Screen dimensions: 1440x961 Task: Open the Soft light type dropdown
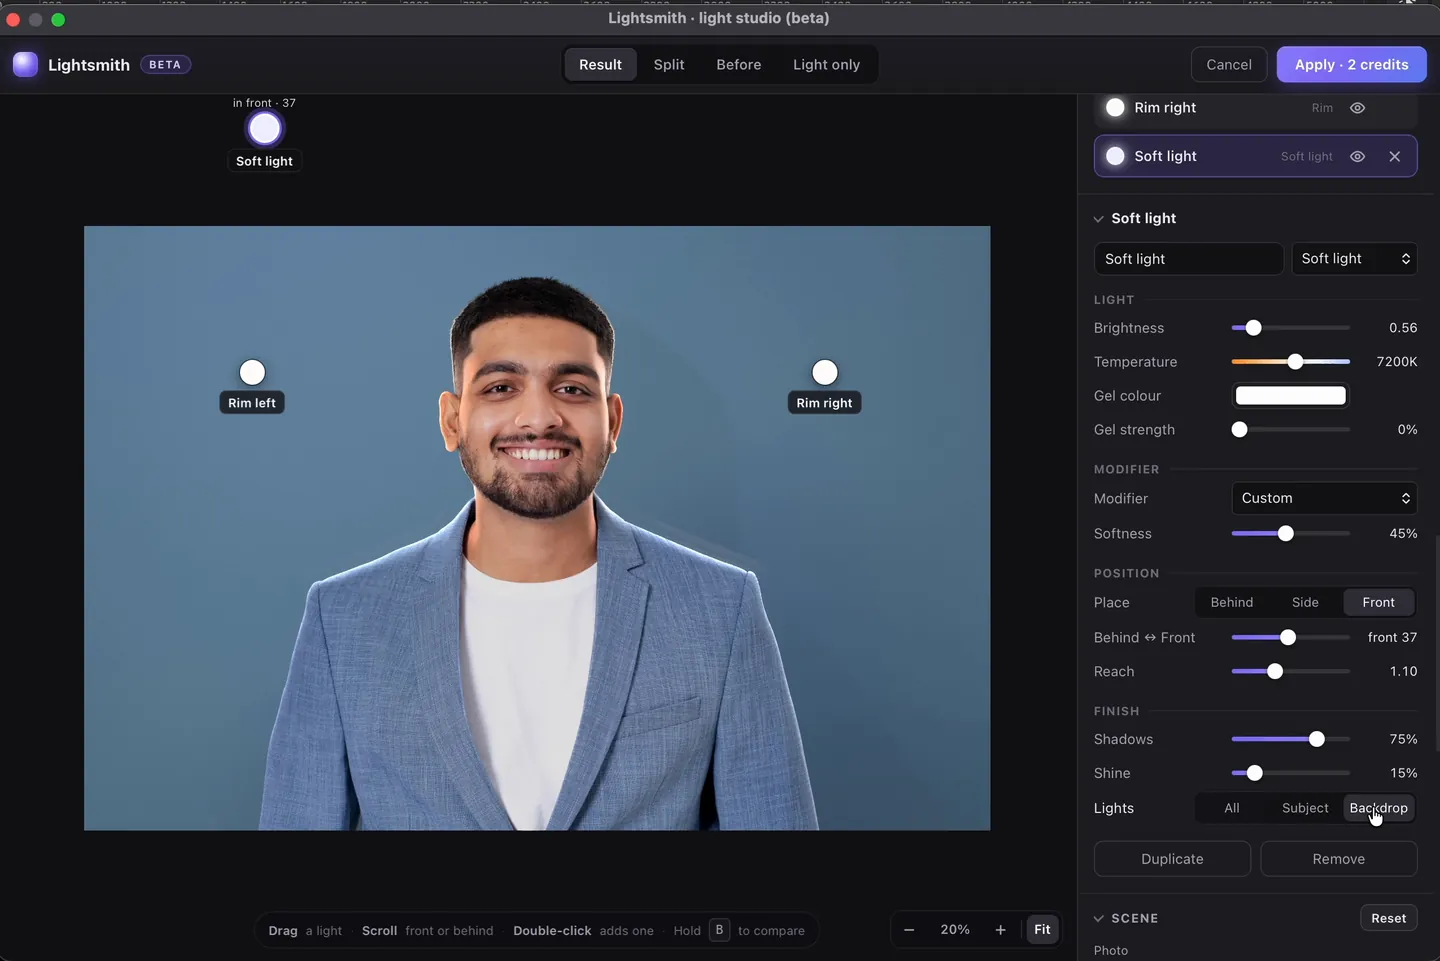point(1355,259)
